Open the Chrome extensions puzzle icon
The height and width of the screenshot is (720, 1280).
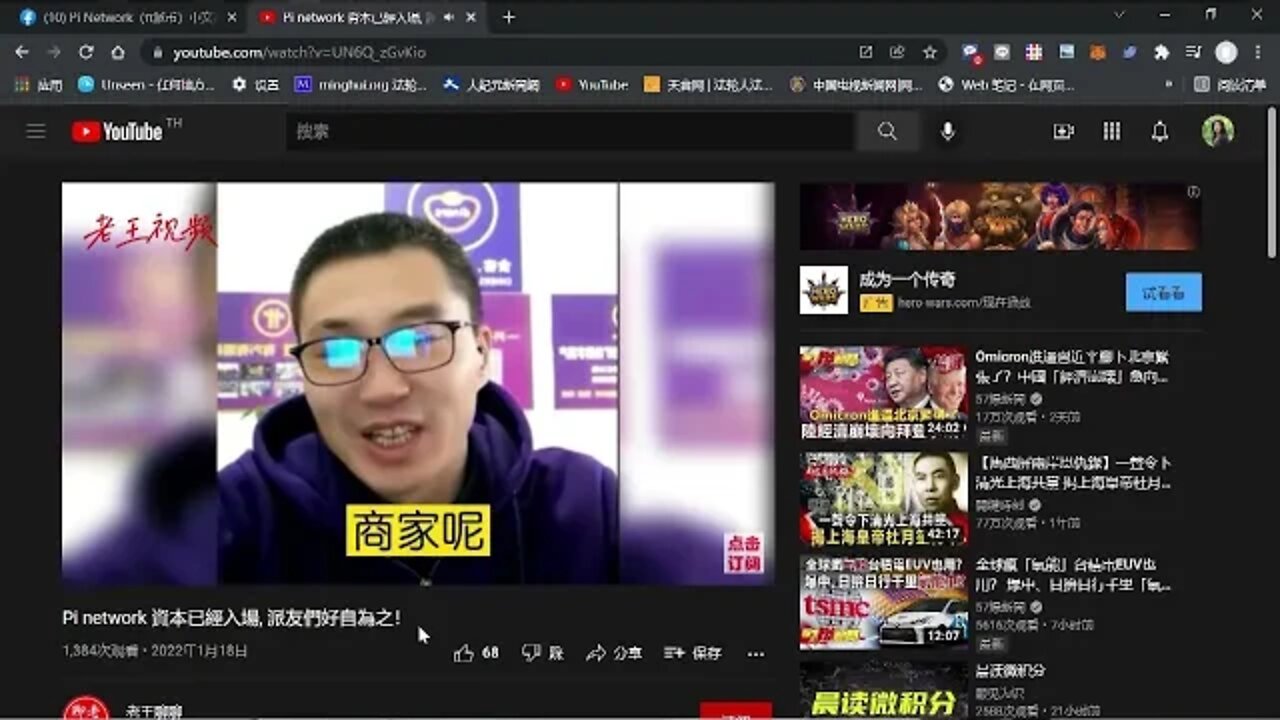tap(1161, 52)
